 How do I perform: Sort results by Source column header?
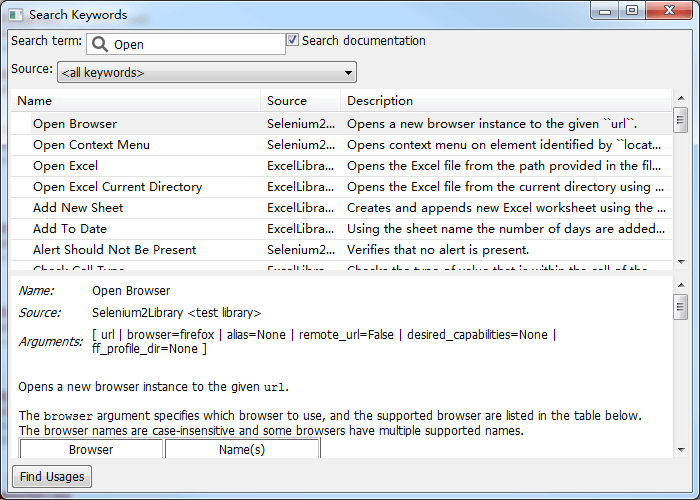[x=300, y=100]
